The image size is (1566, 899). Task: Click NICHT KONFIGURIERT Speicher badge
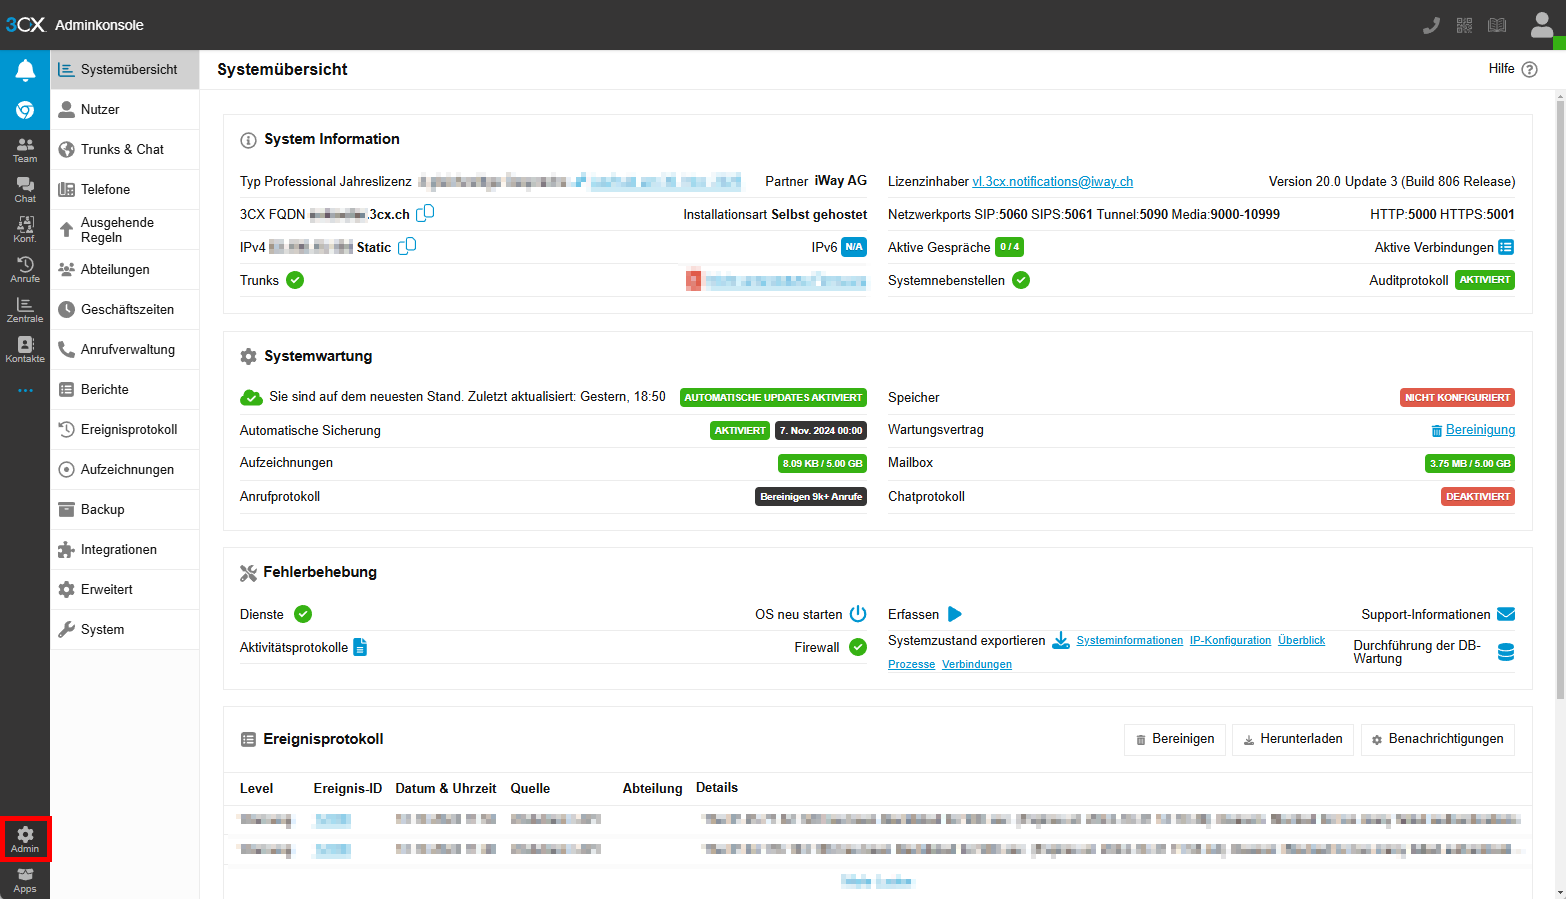pos(1457,397)
